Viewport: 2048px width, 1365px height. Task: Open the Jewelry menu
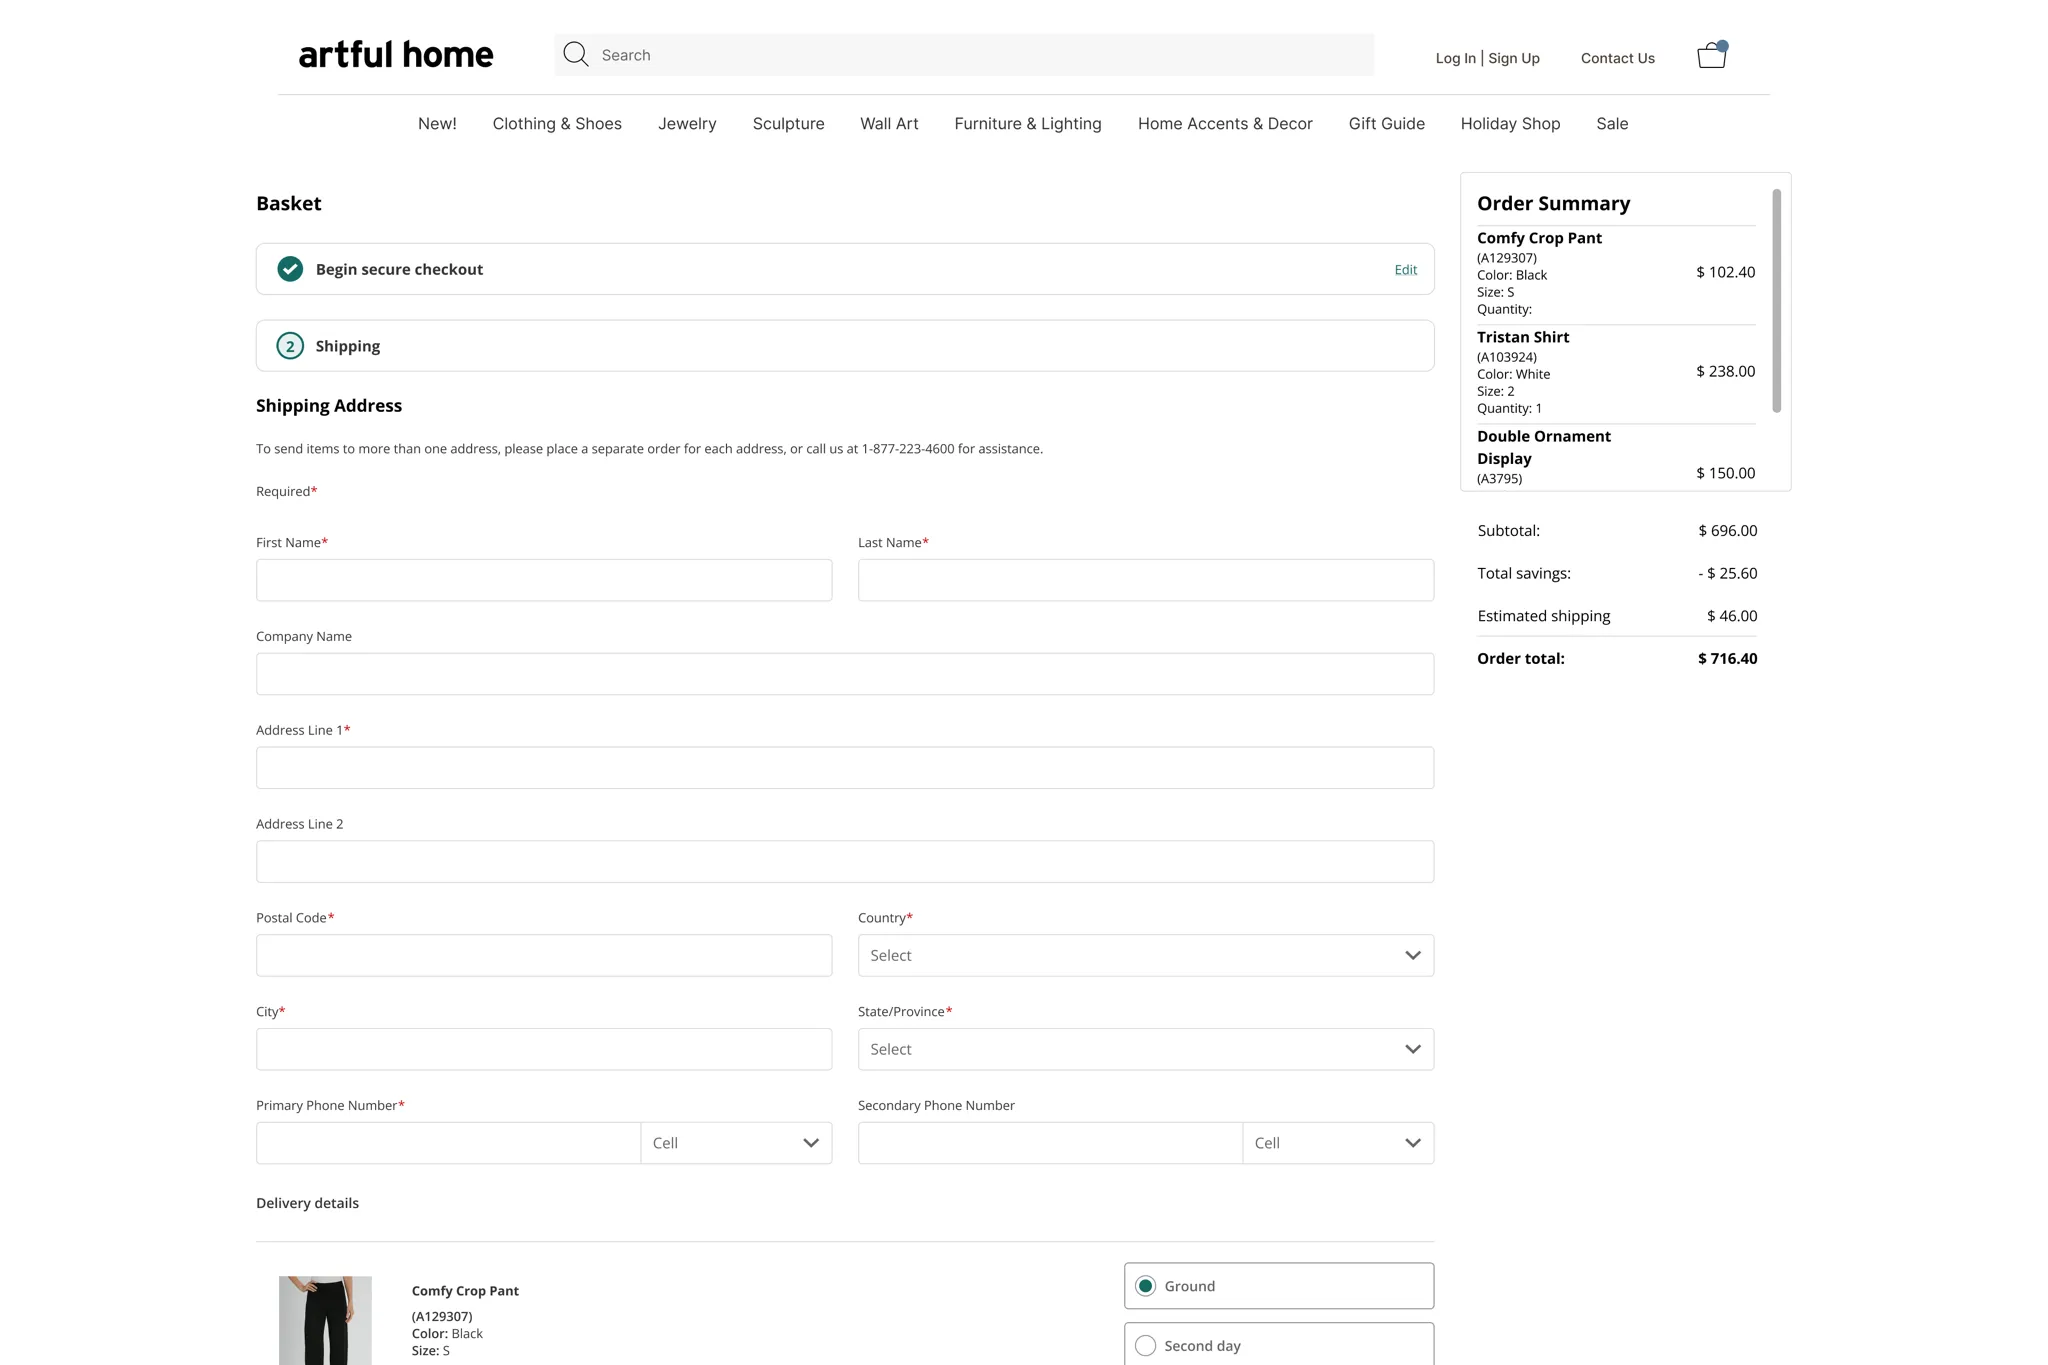[x=687, y=124]
